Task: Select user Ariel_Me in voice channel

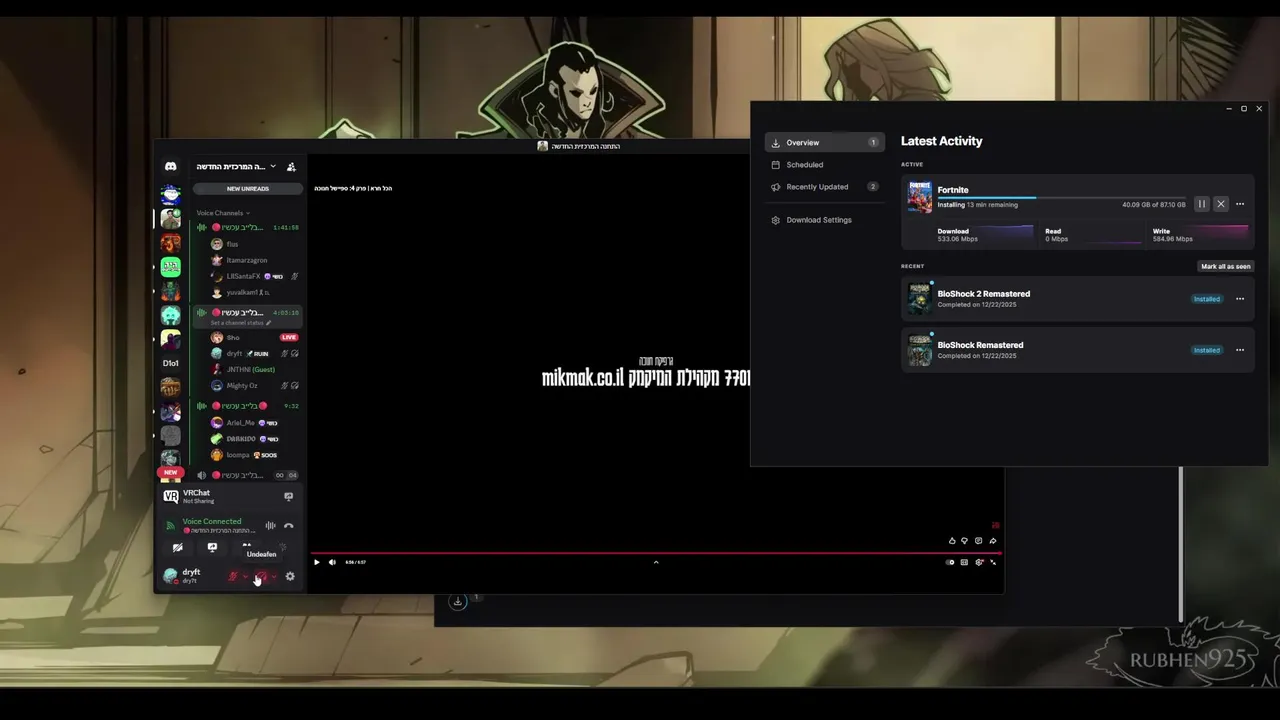Action: point(248,423)
